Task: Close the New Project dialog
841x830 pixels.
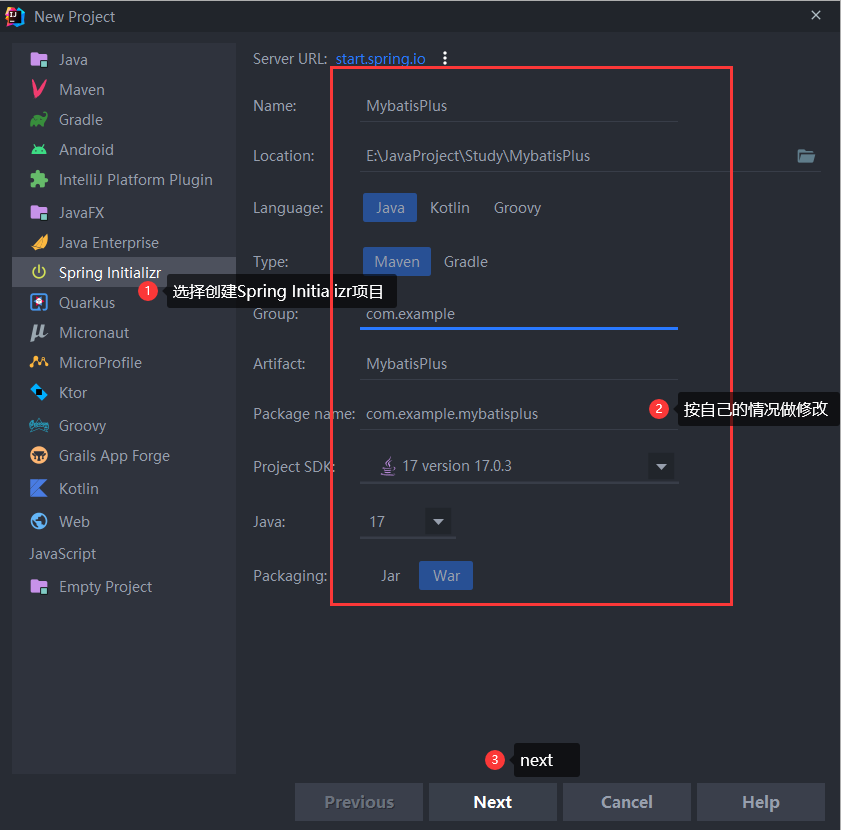Action: pos(816,15)
